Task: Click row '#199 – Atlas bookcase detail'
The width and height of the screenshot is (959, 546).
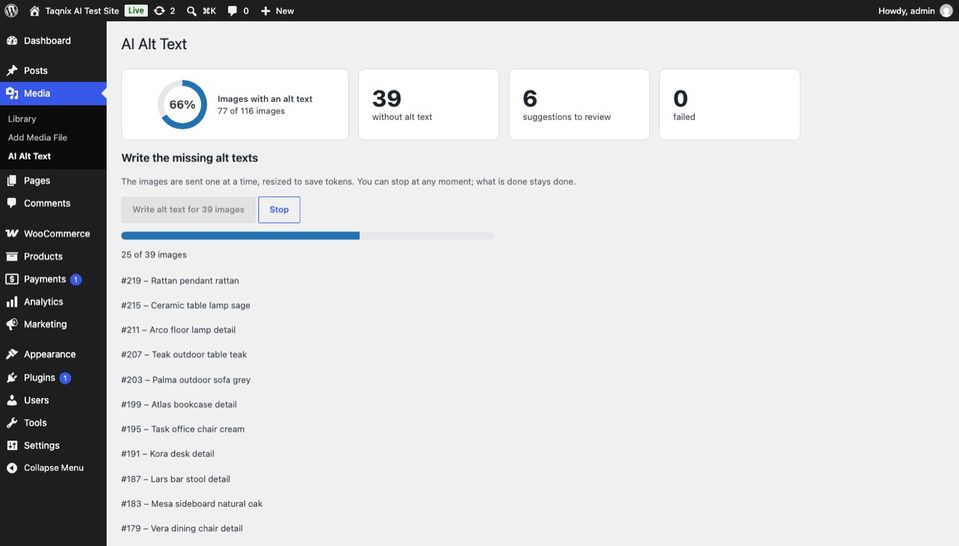Action: [179, 404]
